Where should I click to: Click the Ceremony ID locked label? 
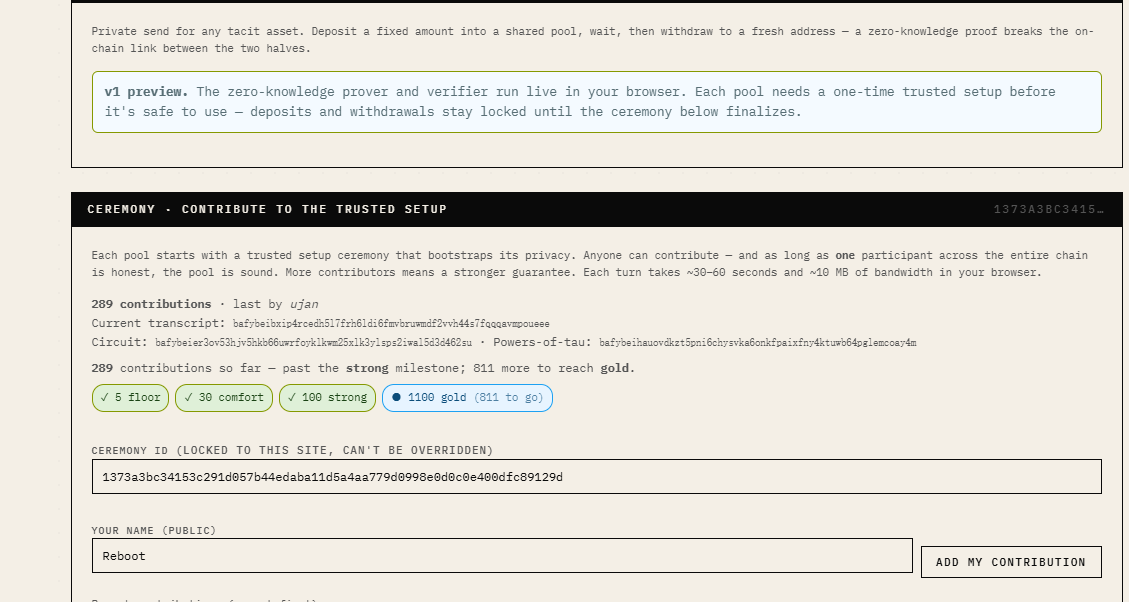click(x=292, y=450)
